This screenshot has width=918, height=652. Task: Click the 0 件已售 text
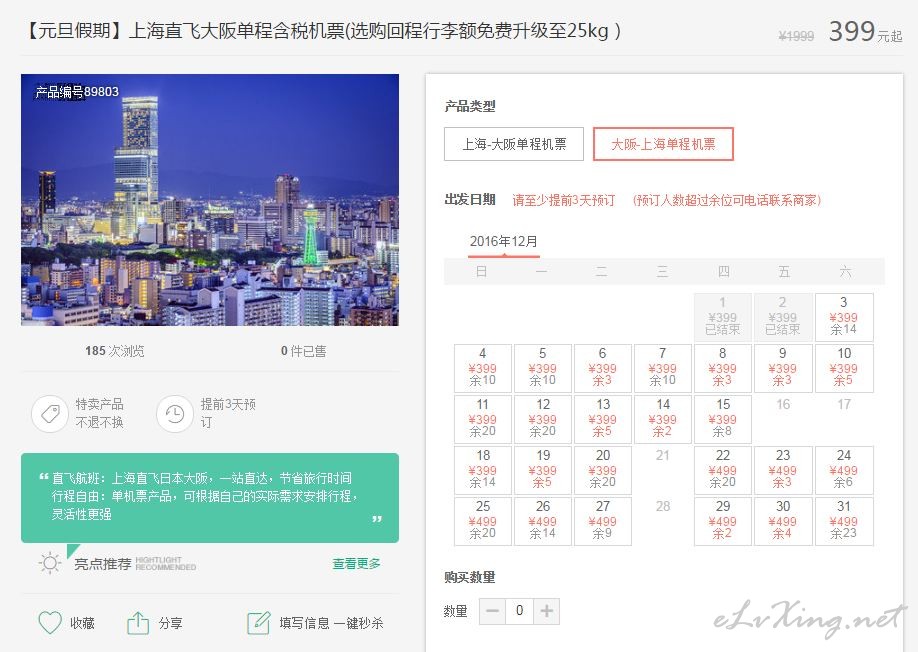[x=303, y=351]
